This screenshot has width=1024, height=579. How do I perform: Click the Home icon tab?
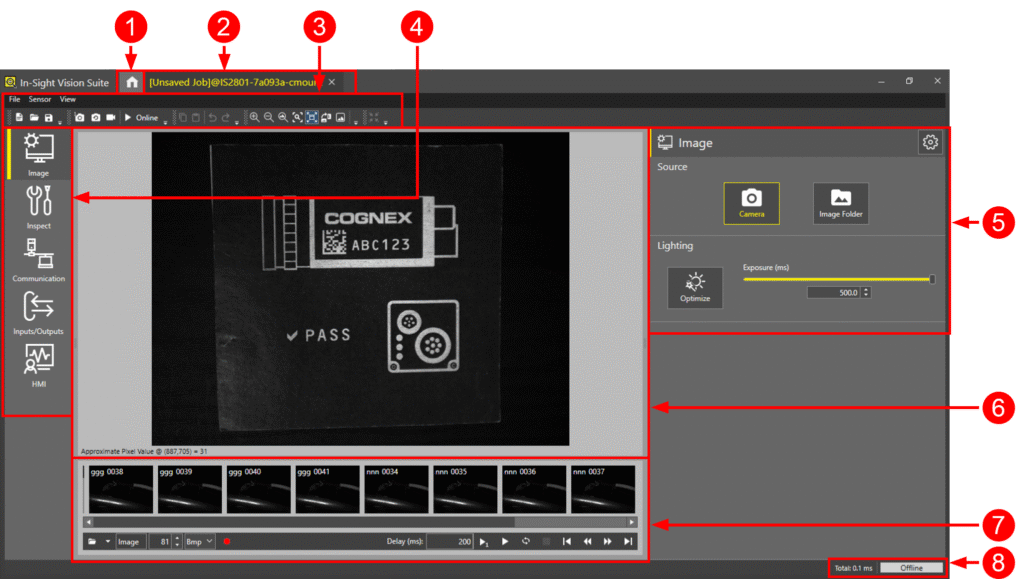coord(131,82)
